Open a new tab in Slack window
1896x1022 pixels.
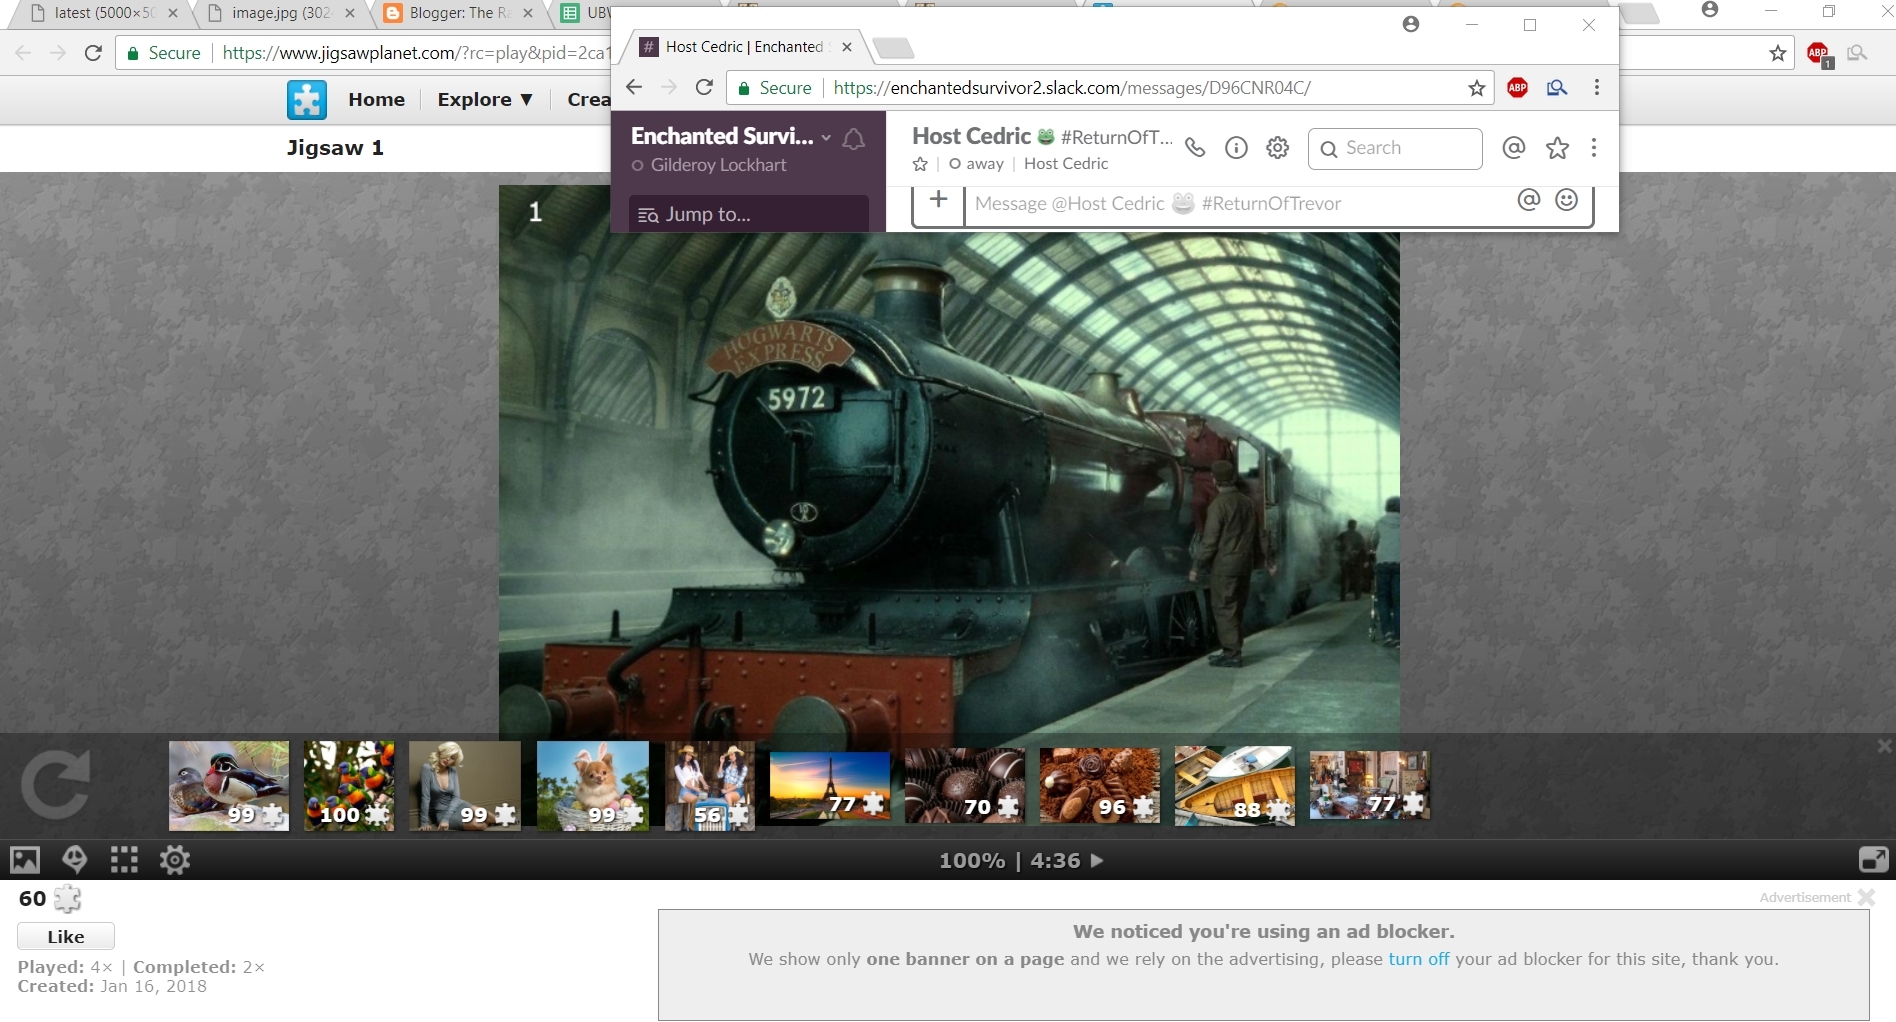[893, 48]
